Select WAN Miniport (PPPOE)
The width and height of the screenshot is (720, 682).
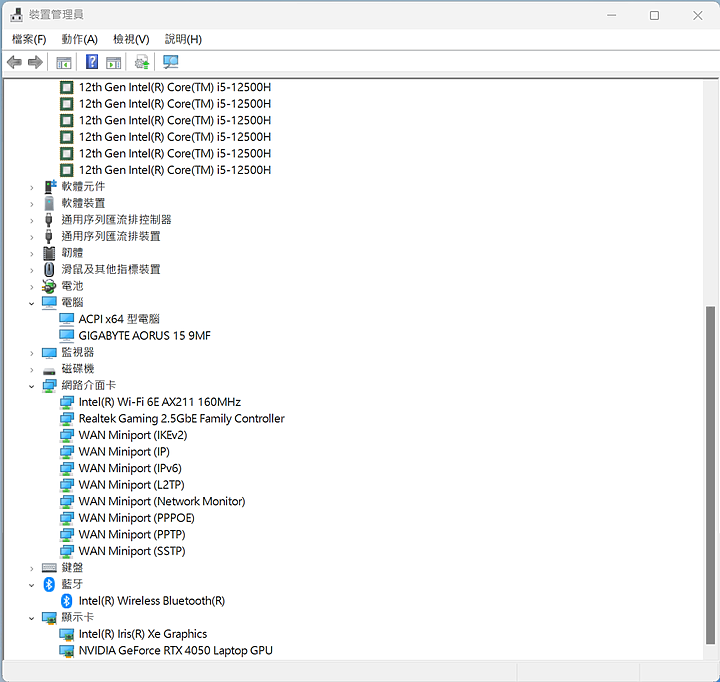[136, 518]
